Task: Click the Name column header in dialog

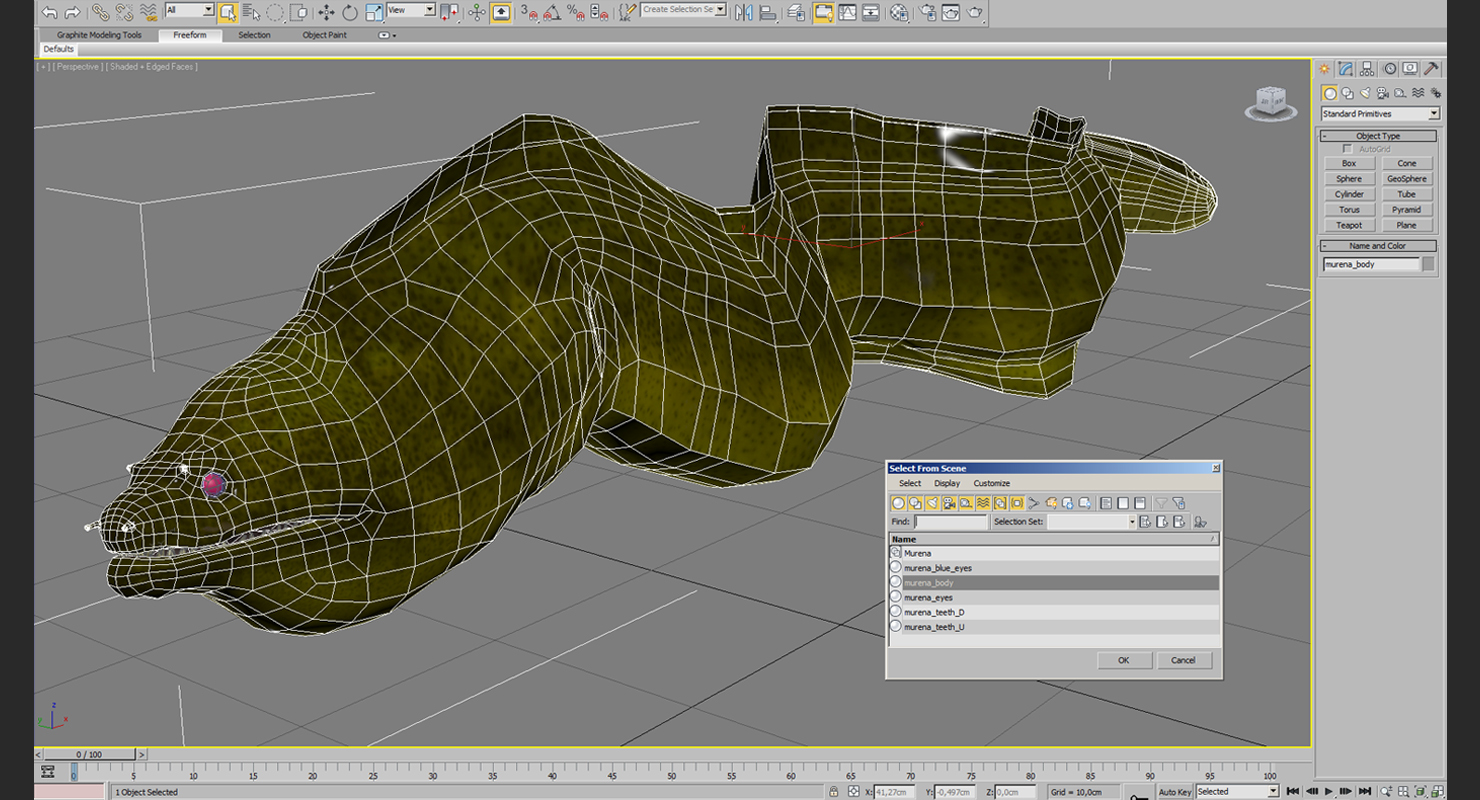Action: point(1054,539)
